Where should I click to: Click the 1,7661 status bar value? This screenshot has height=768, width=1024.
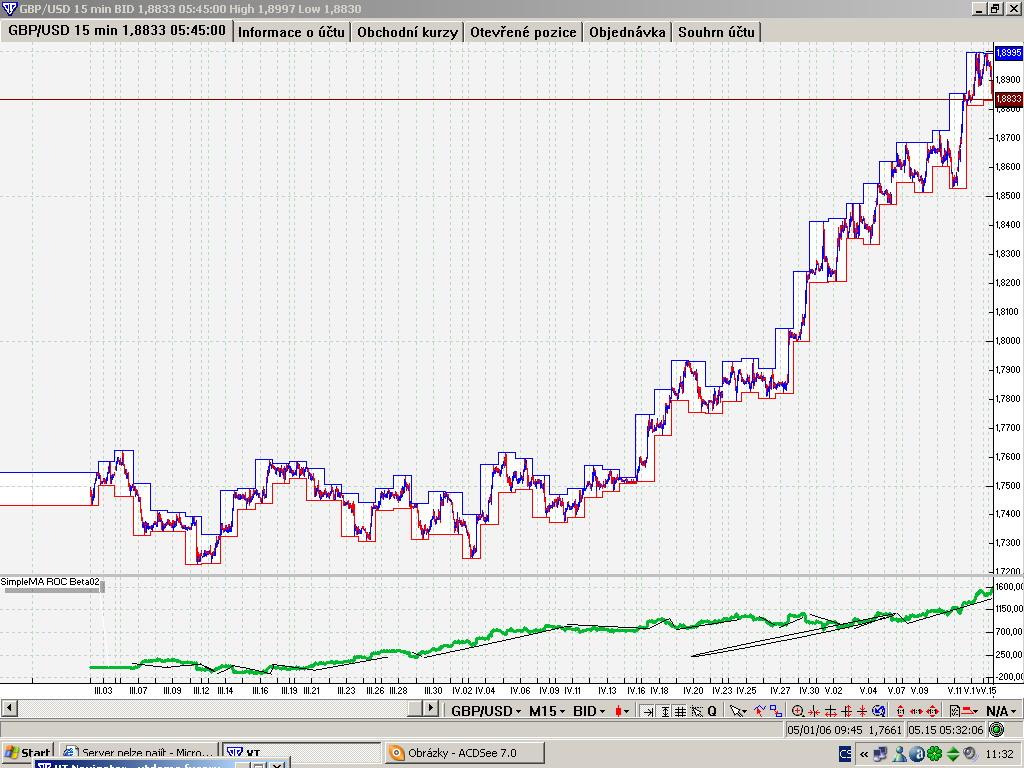coord(884,730)
